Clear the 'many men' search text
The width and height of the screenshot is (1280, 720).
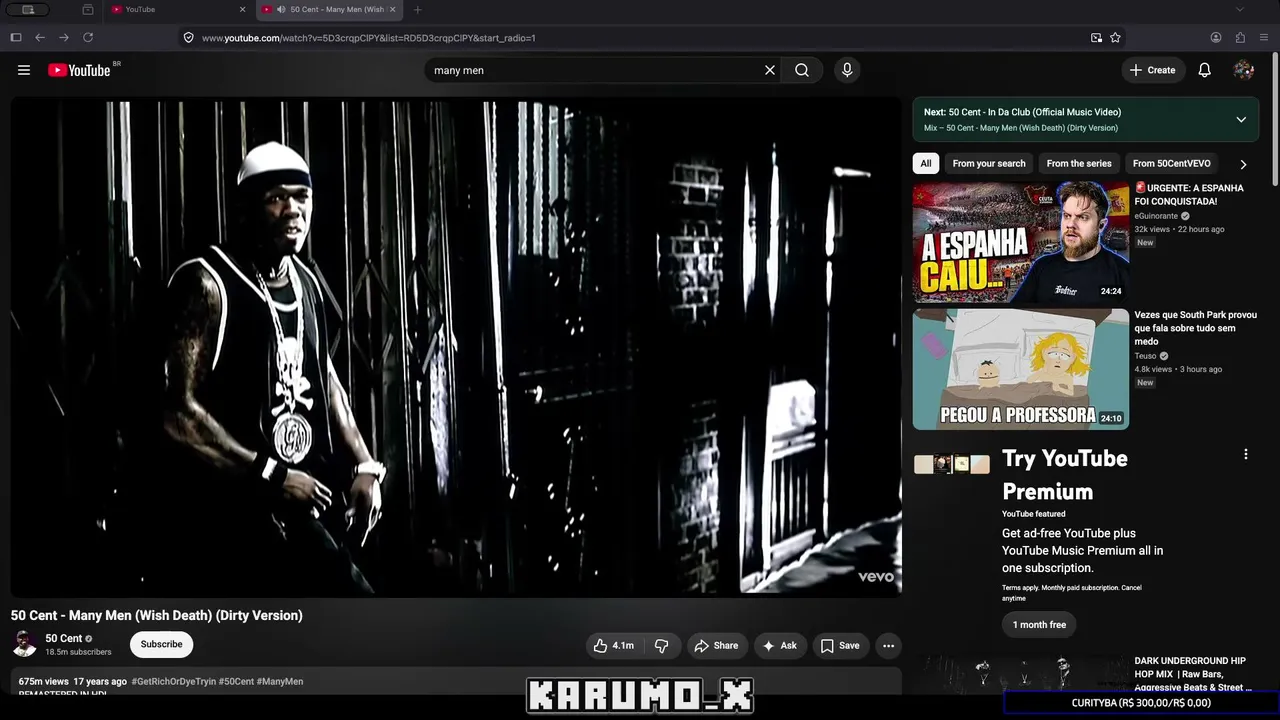point(770,70)
